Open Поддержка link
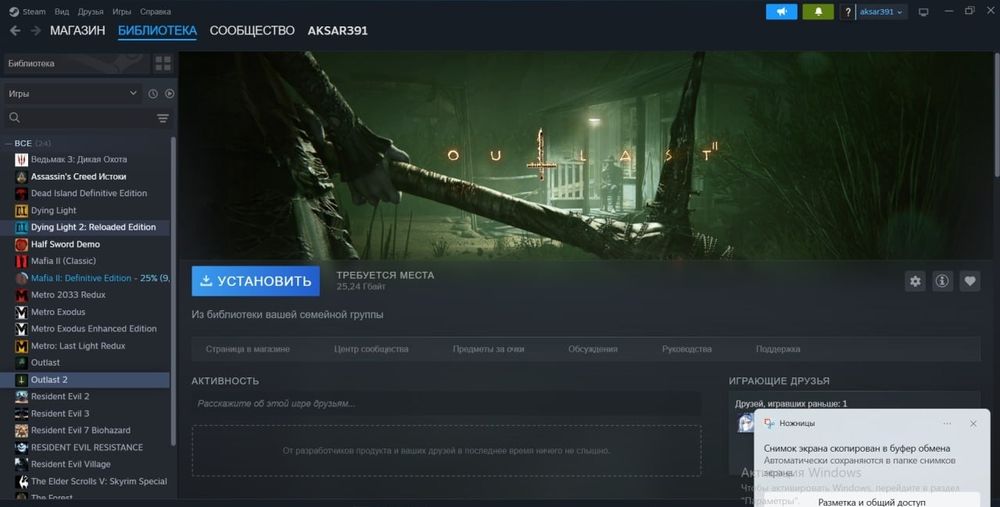Screen dimensions: 1000x507 (778, 349)
